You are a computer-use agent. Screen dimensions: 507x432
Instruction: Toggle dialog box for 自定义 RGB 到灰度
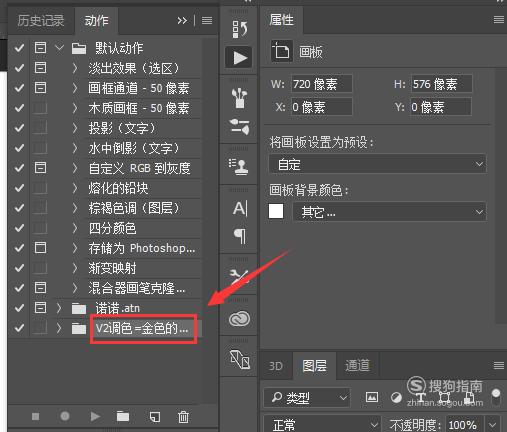coord(40,168)
